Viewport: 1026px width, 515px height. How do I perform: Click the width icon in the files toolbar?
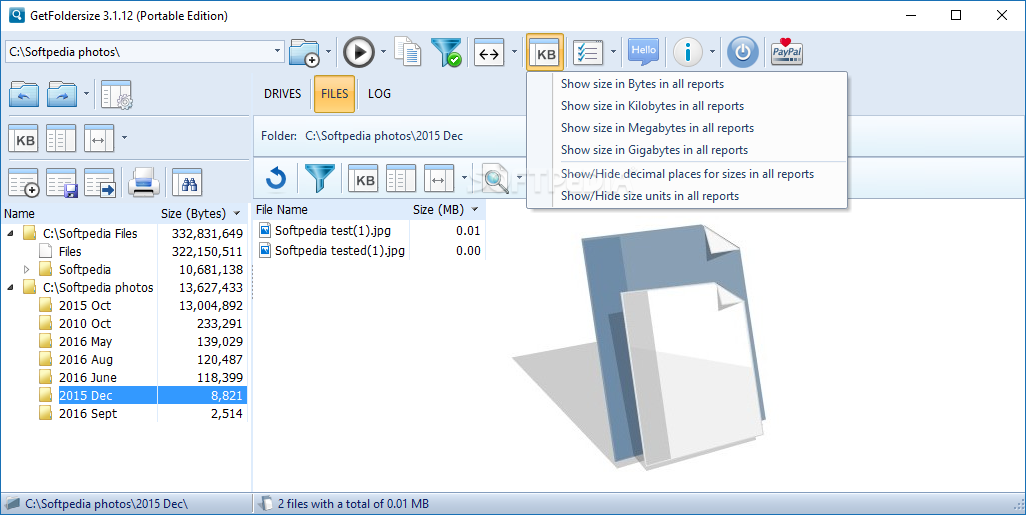tap(439, 179)
